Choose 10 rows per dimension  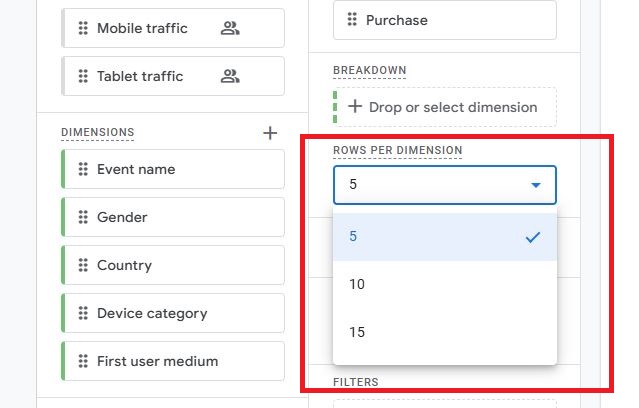(x=445, y=284)
